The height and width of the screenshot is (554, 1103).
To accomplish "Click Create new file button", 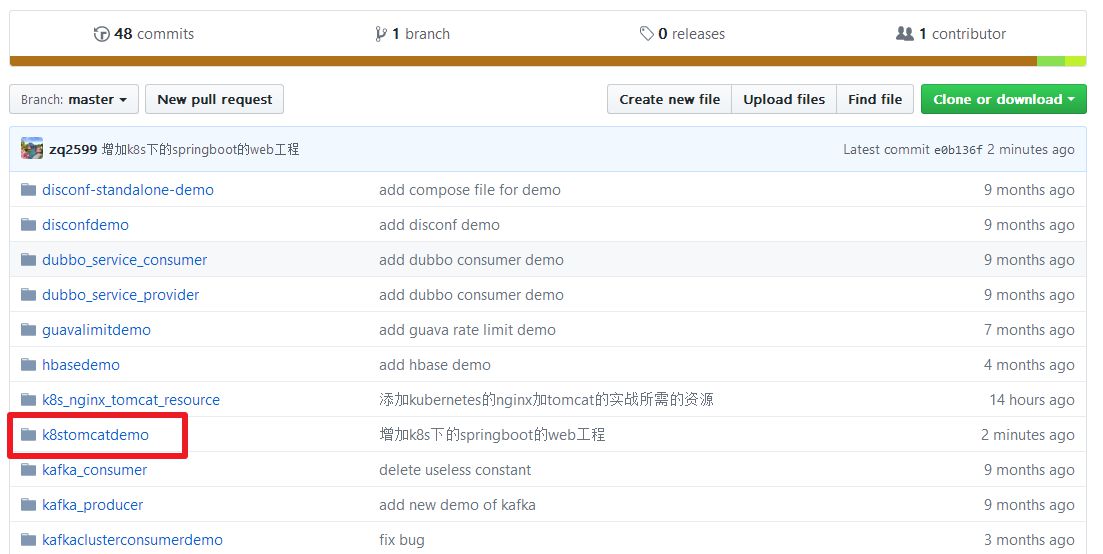I will click(670, 99).
